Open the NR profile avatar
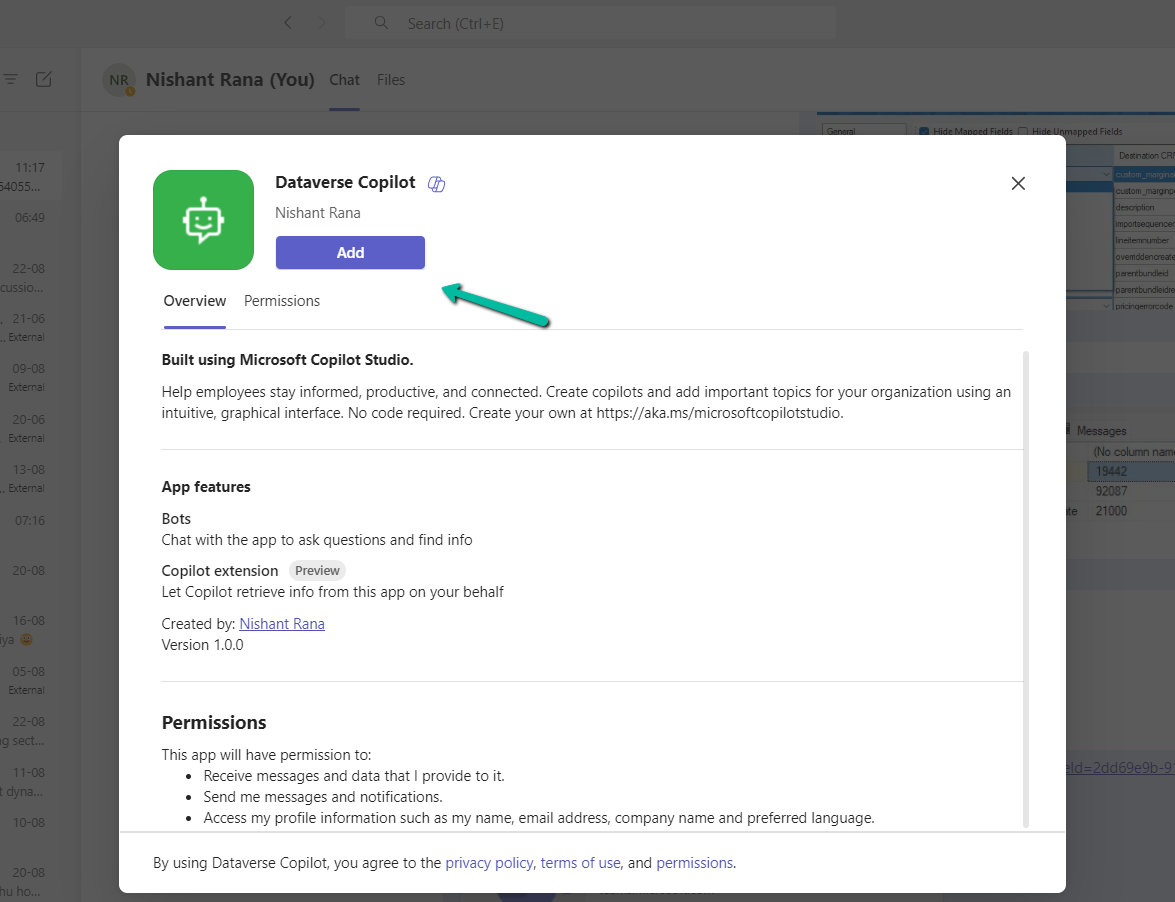1175x902 pixels. (x=118, y=79)
